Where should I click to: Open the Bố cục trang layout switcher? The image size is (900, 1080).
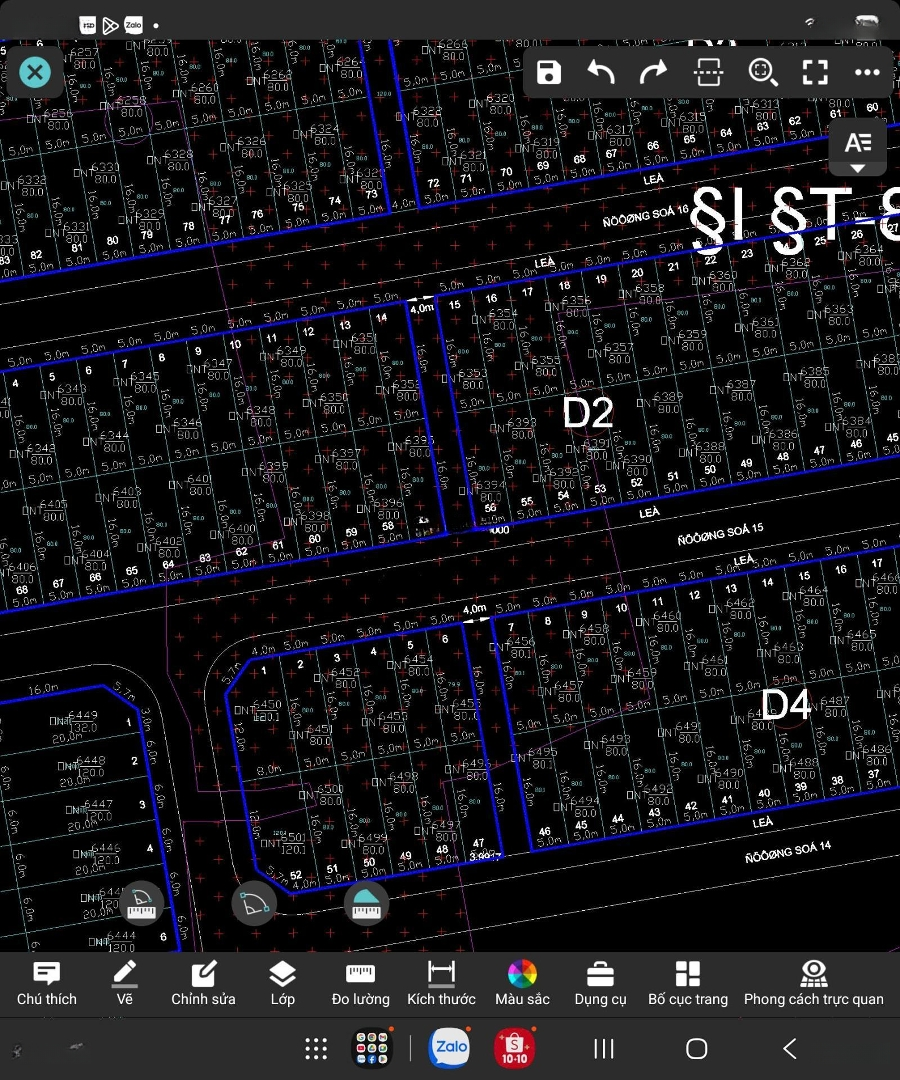tap(688, 983)
